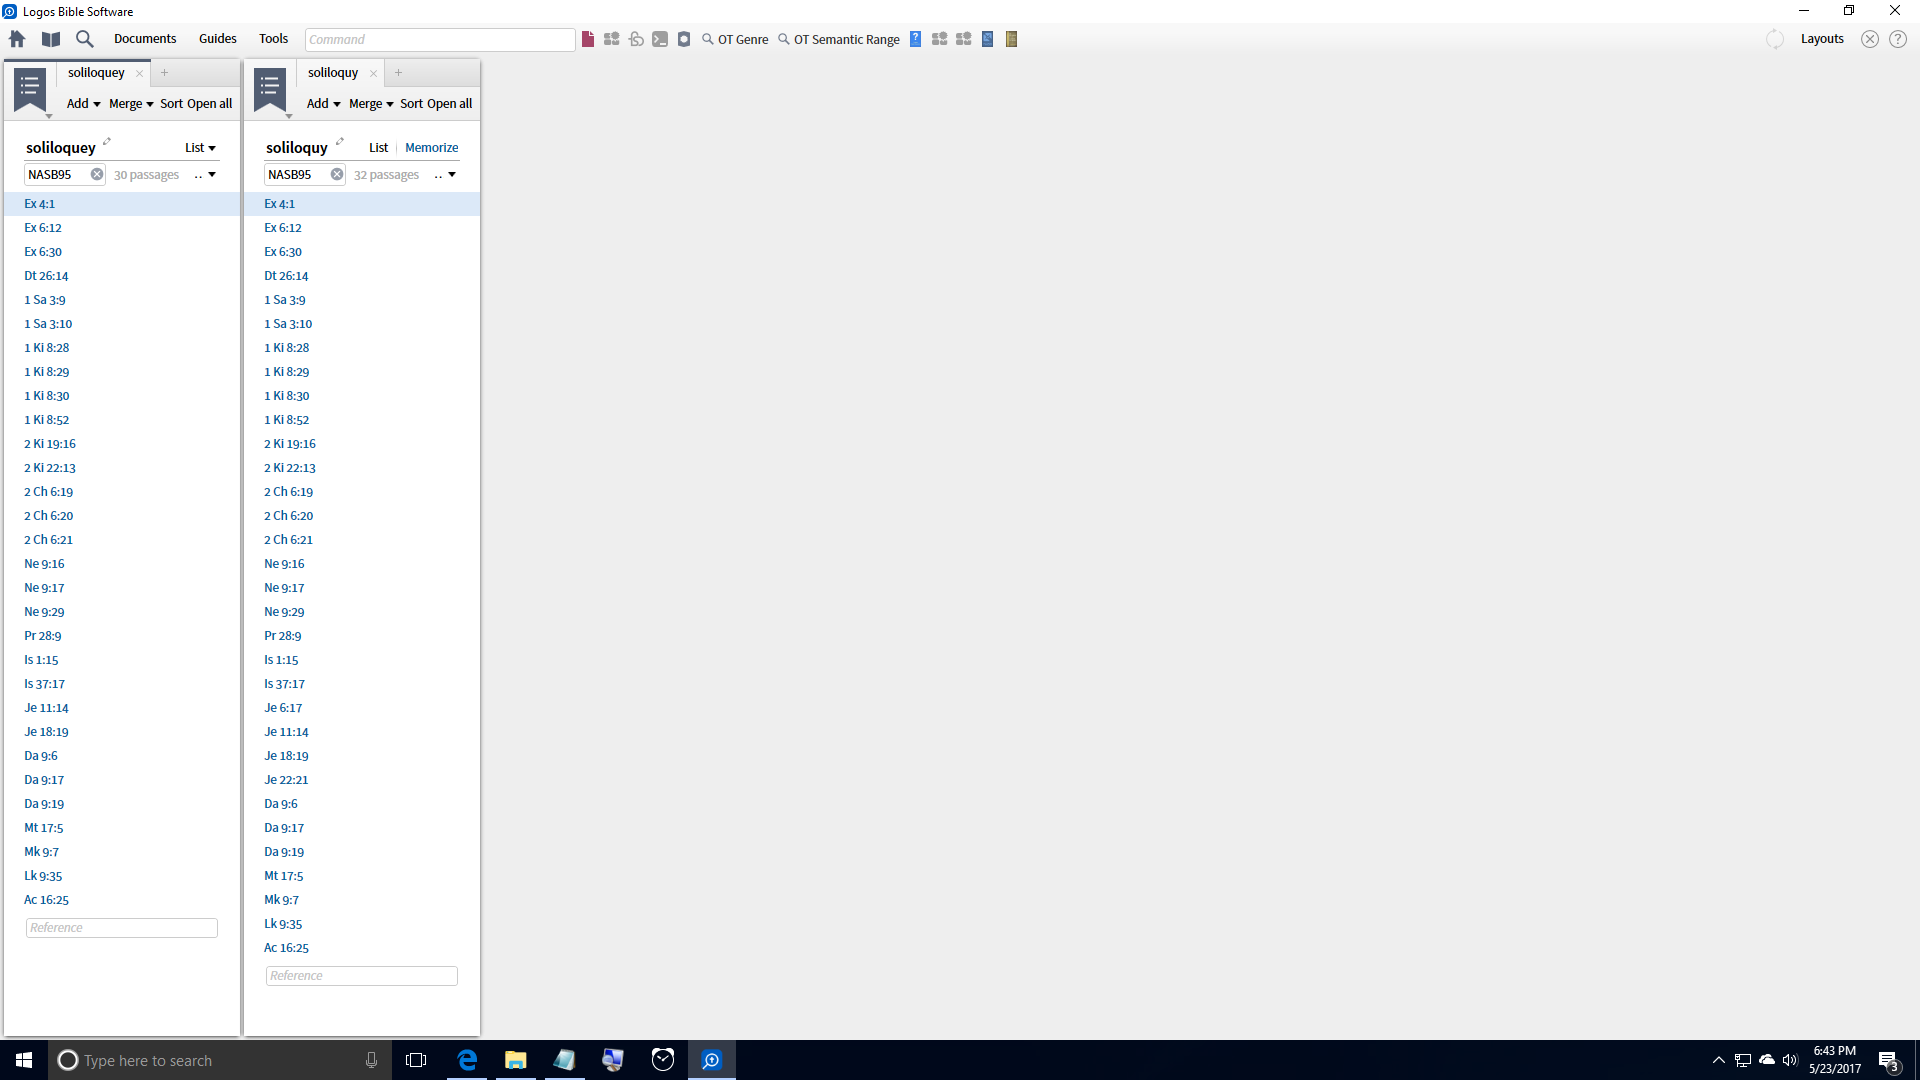Open the OT Genre search shortcut
Image resolution: width=1920 pixels, height=1080 pixels.
point(735,39)
